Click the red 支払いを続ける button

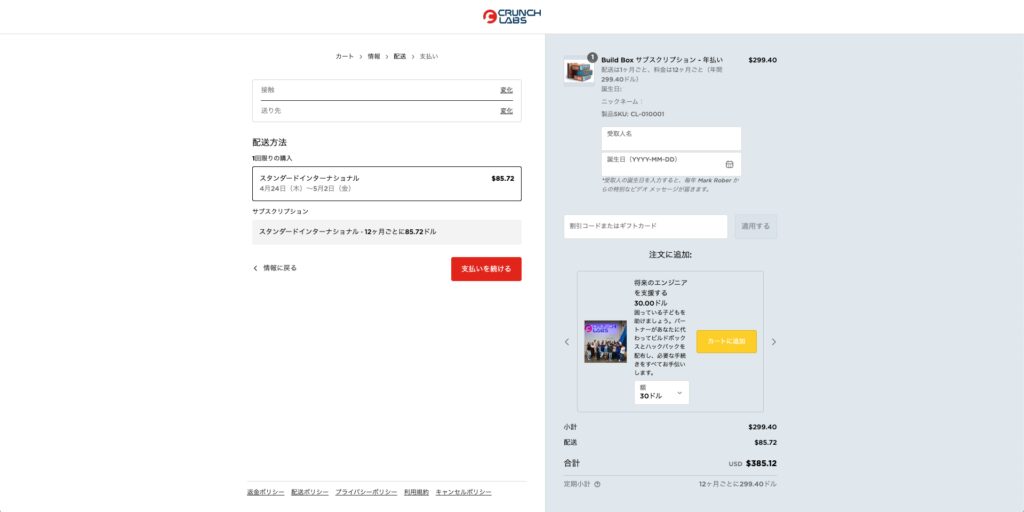pyautogui.click(x=486, y=269)
